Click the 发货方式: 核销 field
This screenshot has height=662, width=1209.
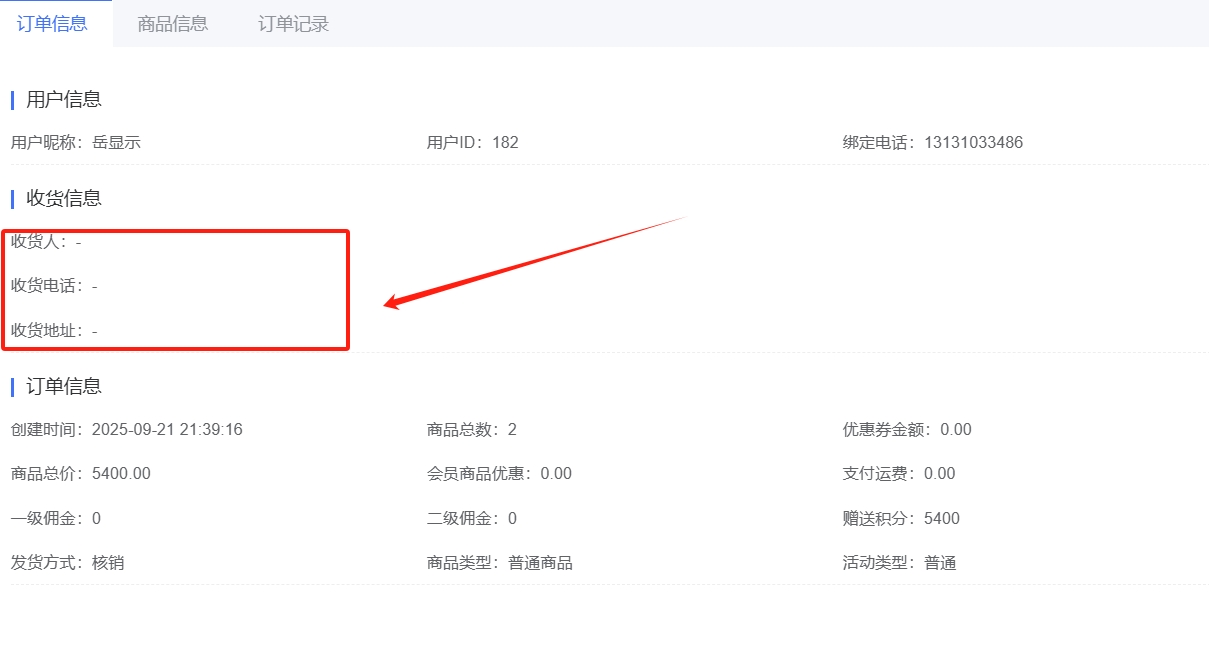tap(68, 563)
